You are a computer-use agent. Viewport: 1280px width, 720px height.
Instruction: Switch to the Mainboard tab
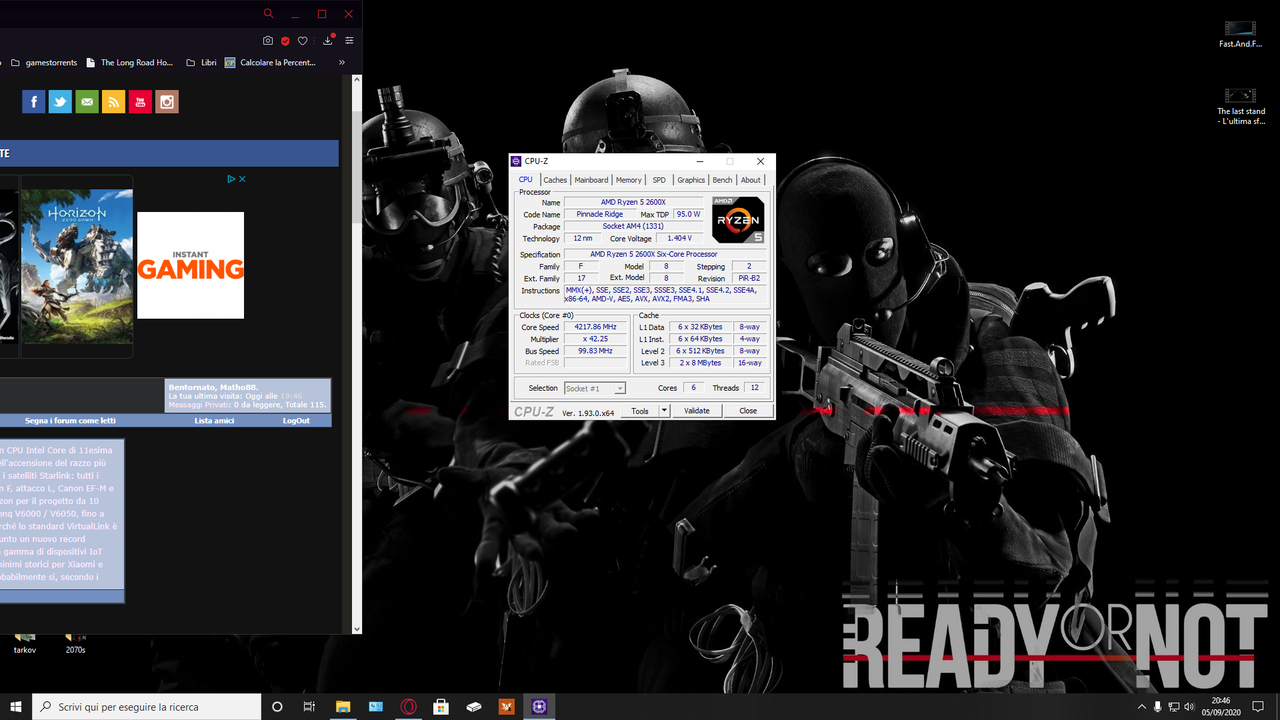(x=591, y=180)
